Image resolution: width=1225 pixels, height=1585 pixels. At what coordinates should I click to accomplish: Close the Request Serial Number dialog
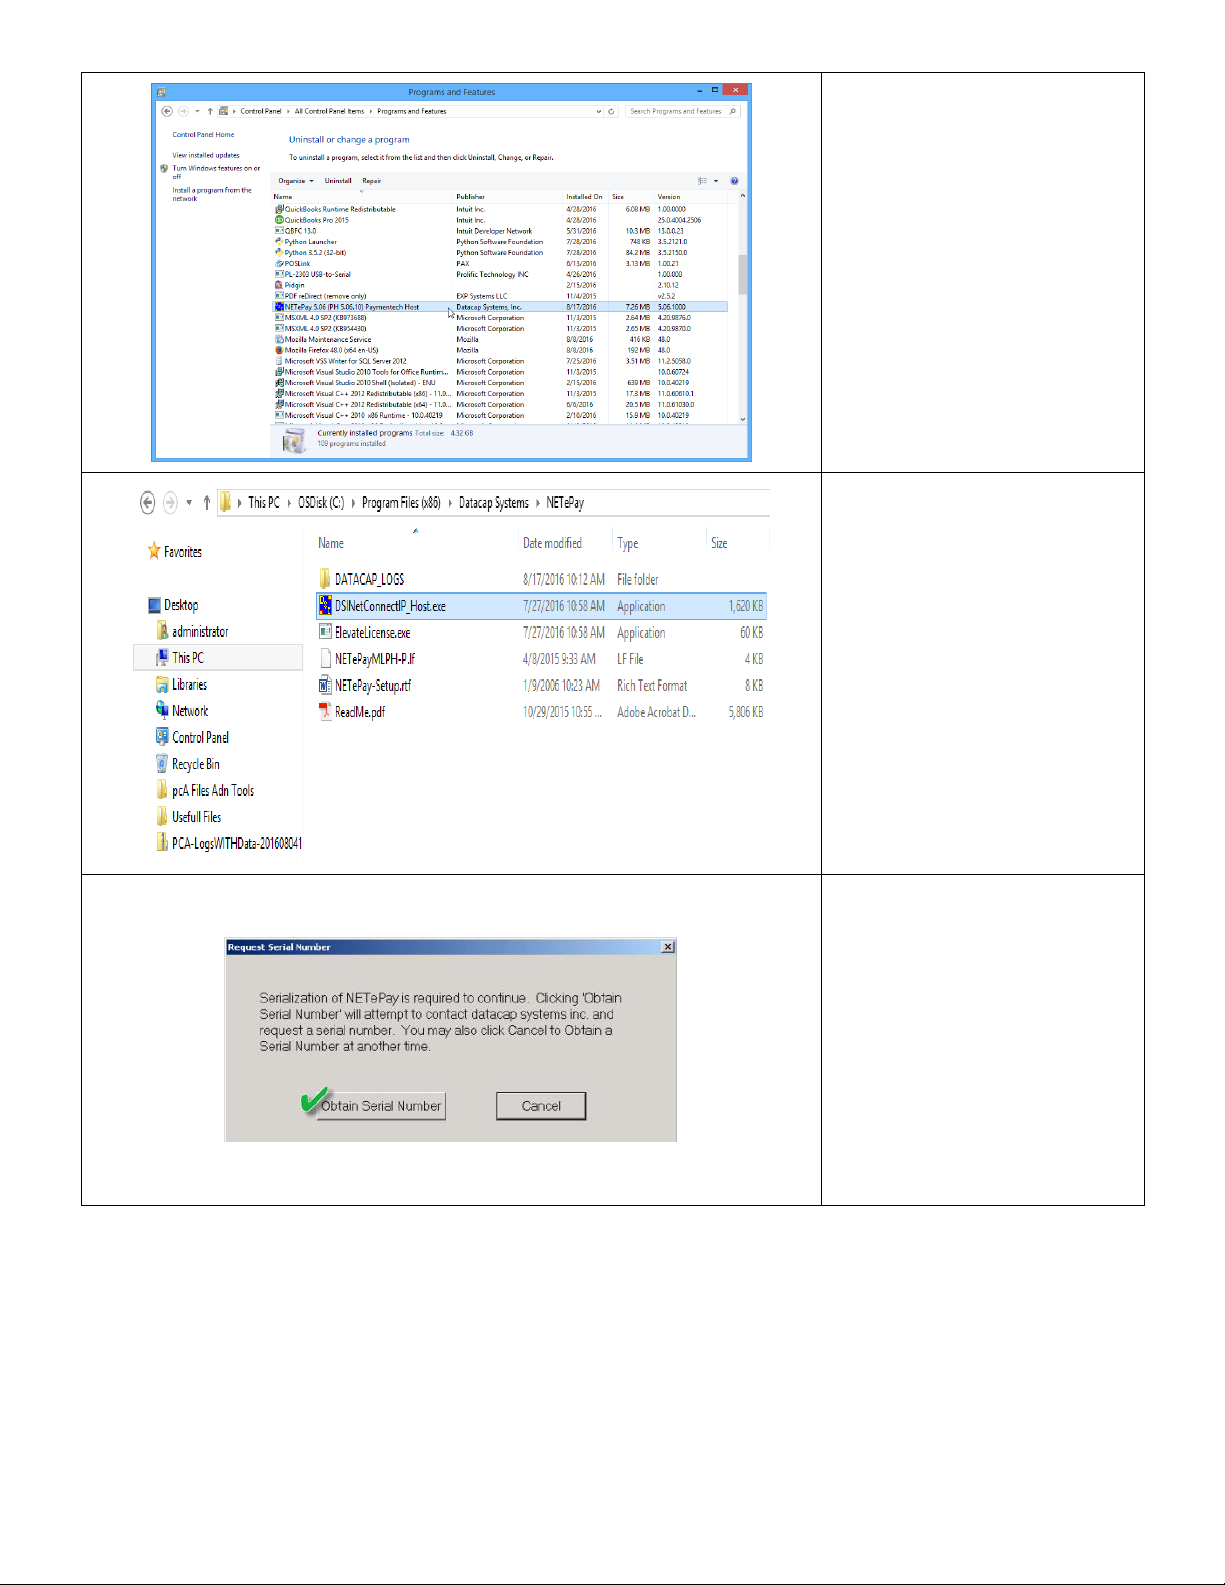click(668, 947)
